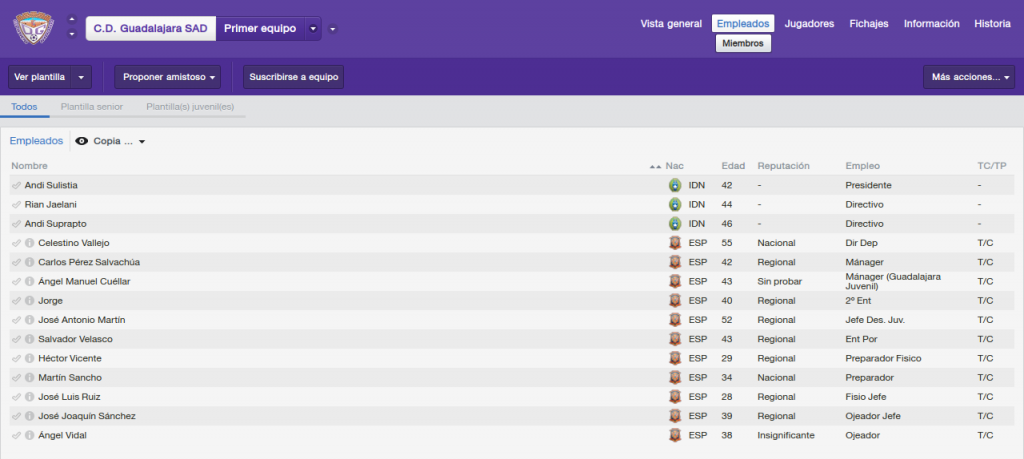
Task: Sort the table by the Edad column header
Action: tap(728, 166)
